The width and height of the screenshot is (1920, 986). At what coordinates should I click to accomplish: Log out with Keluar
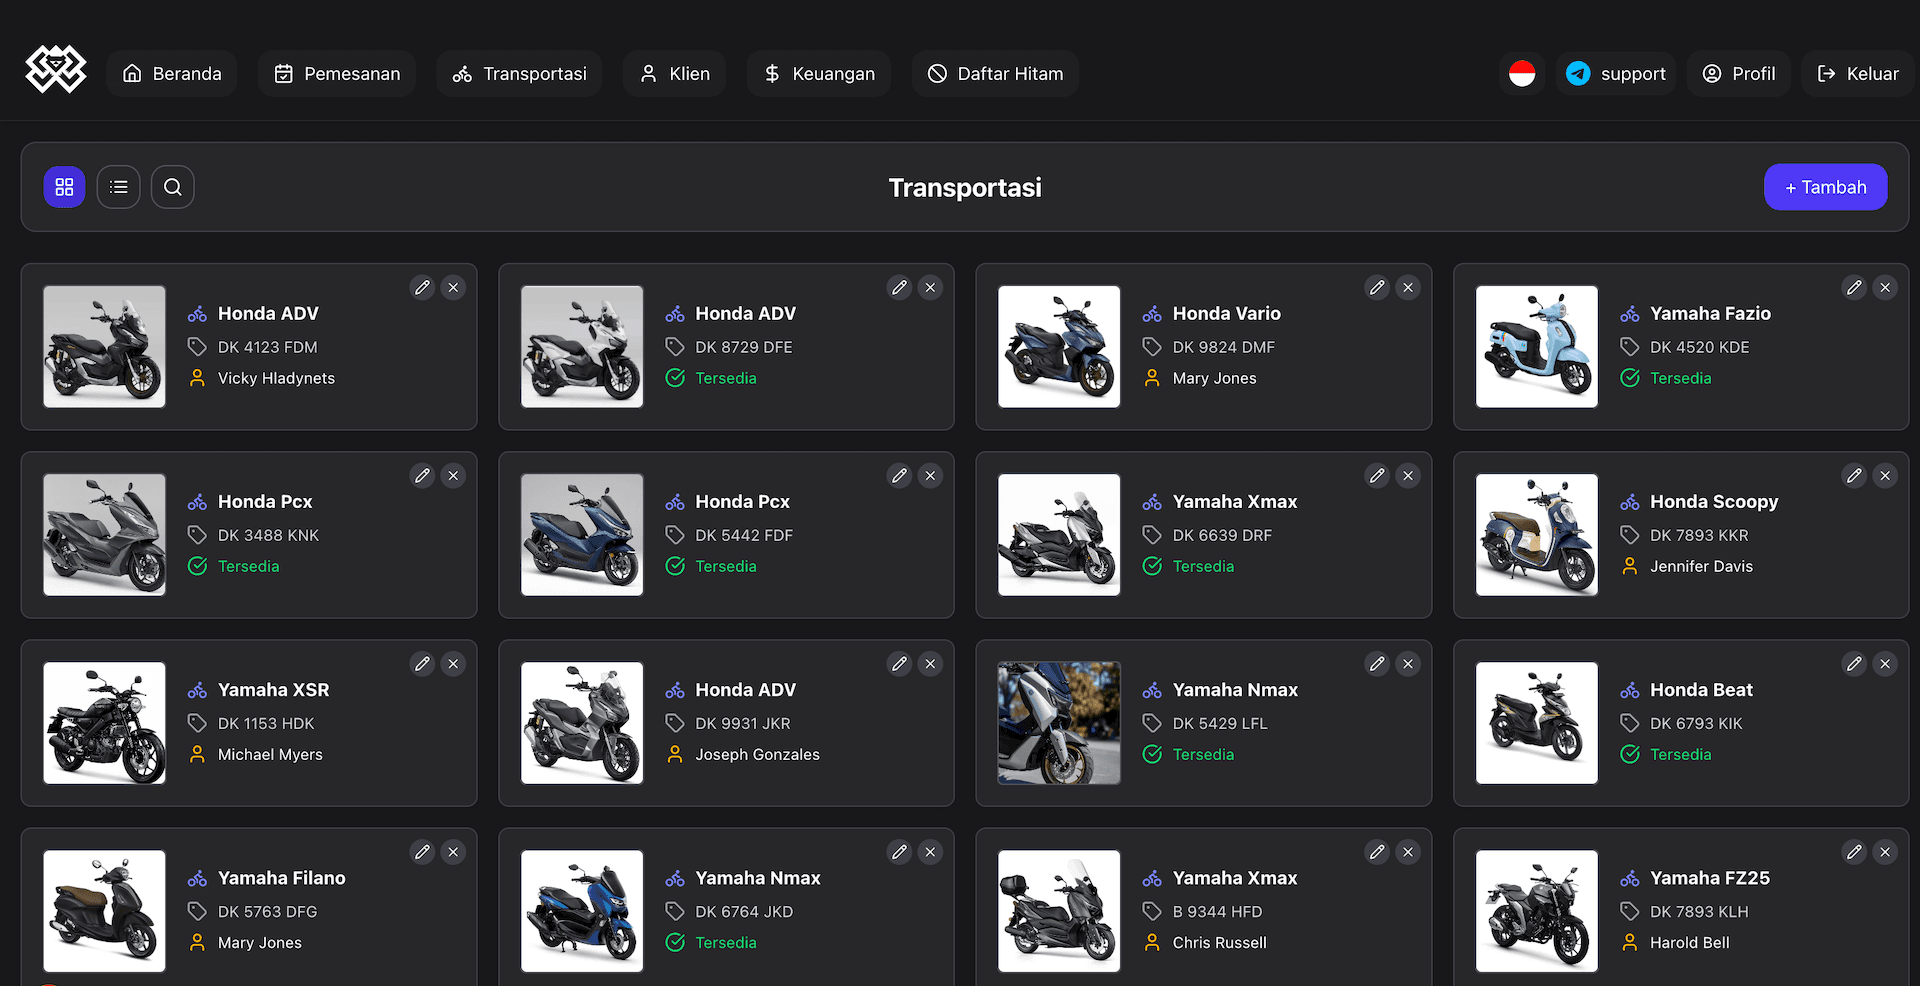pos(1858,74)
